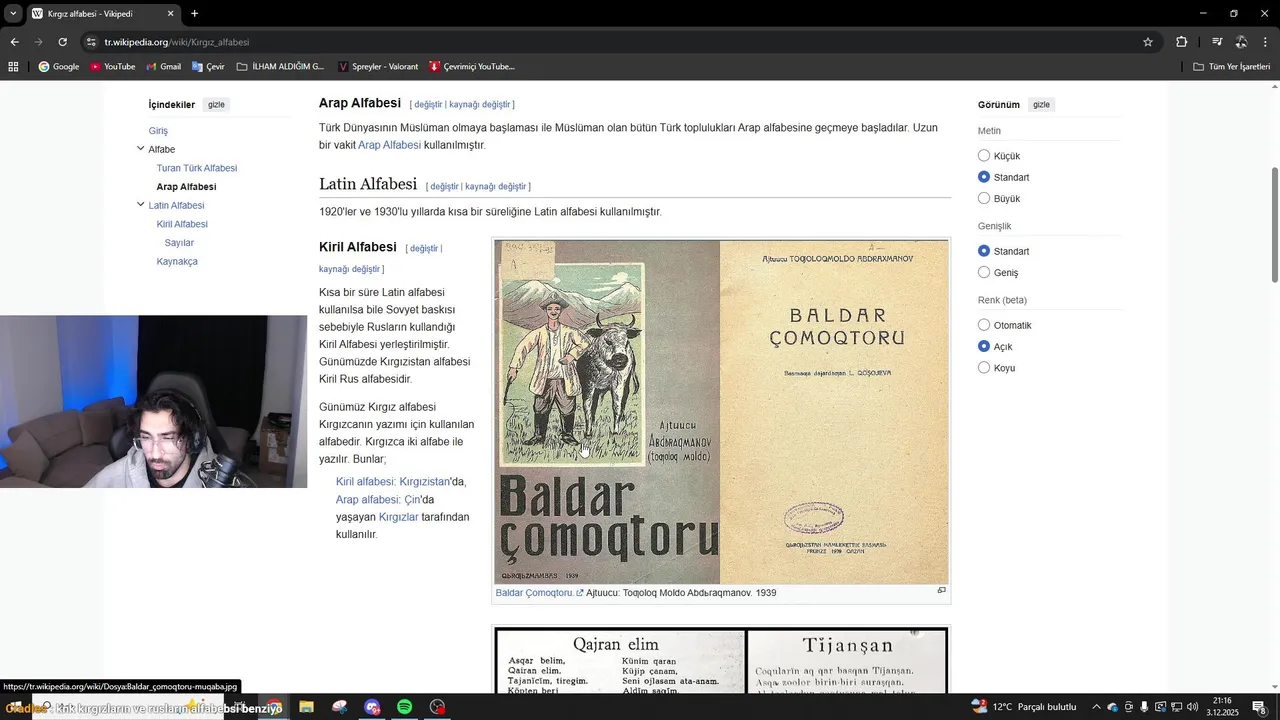Screen dimensions: 1280x720
Task: Bookmark this page with the star icon
Action: pyautogui.click(x=1148, y=42)
